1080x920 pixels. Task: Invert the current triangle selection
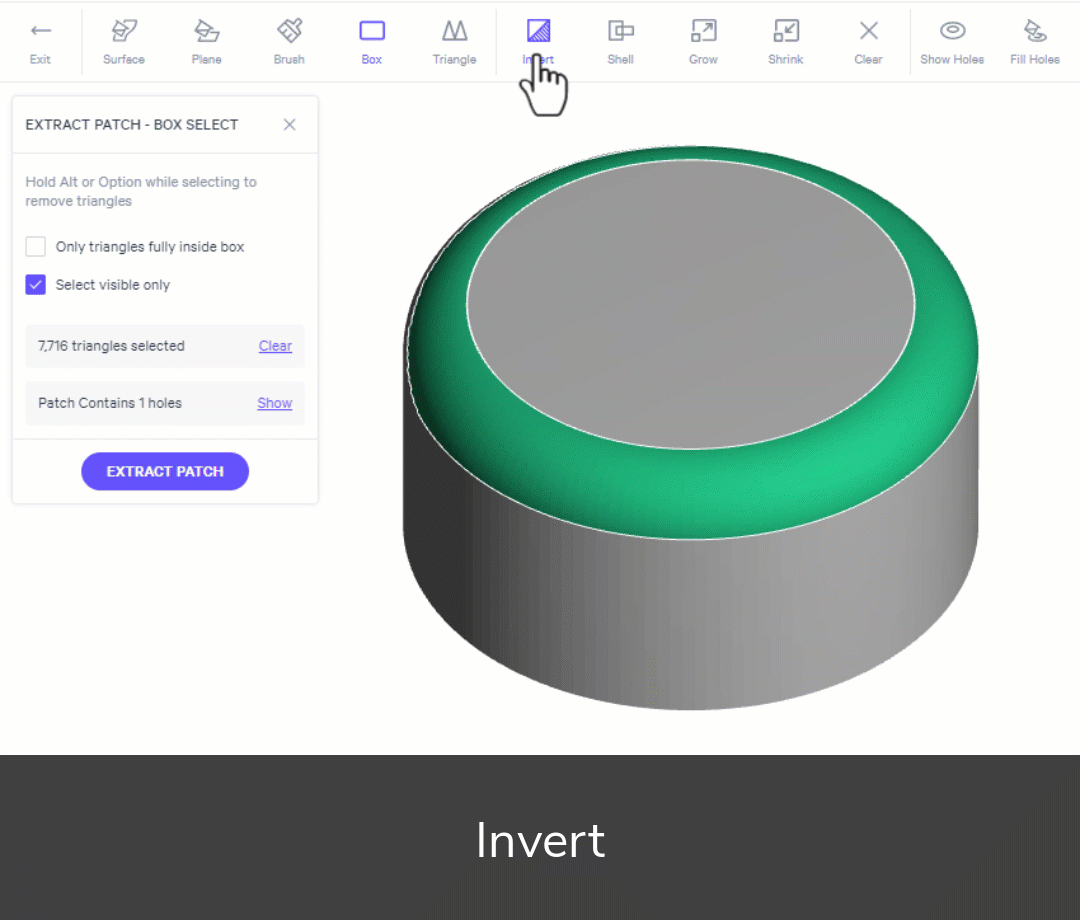538,42
